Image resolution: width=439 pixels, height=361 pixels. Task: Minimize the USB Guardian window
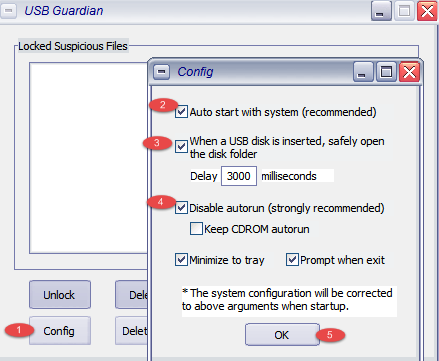381,11
